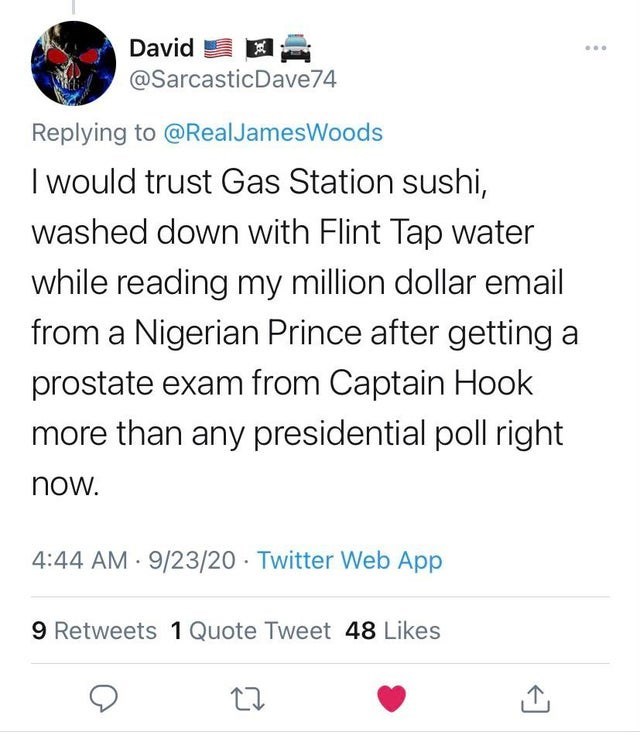
Task: Click the 4:44 AM timestamp
Action: point(81,561)
